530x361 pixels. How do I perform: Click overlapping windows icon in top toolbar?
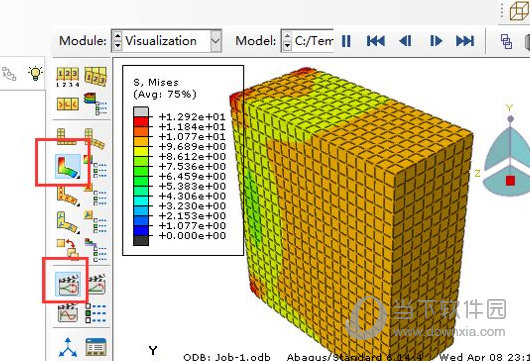tap(506, 42)
